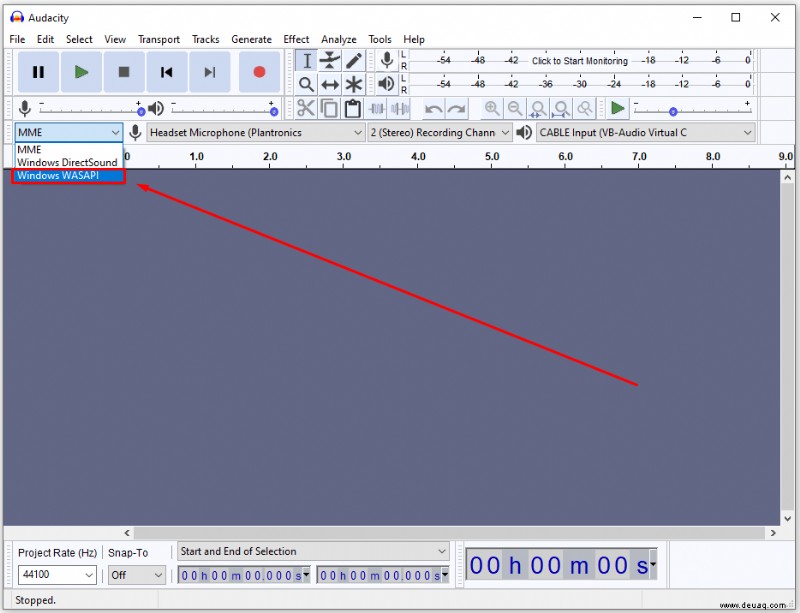Image resolution: width=800 pixels, height=613 pixels.
Task: Open the Transport menu
Action: pos(159,39)
